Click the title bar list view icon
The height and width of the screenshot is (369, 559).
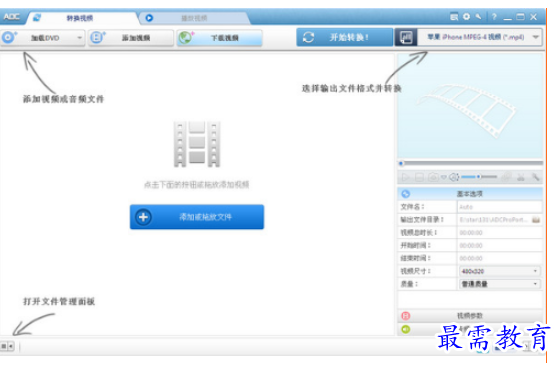point(454,17)
